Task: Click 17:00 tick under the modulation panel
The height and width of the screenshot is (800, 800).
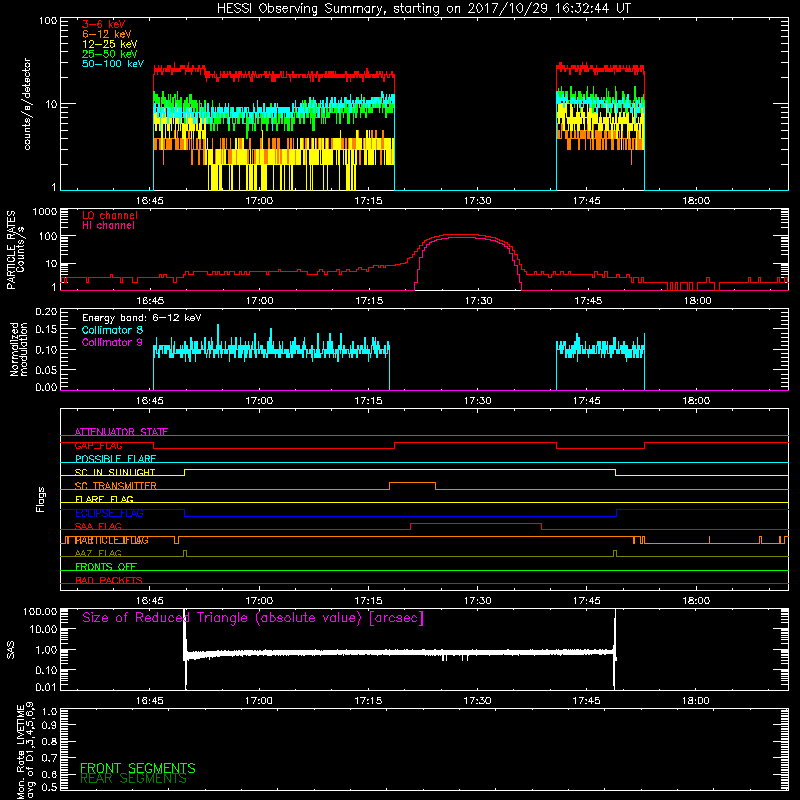Action: pyautogui.click(x=259, y=401)
